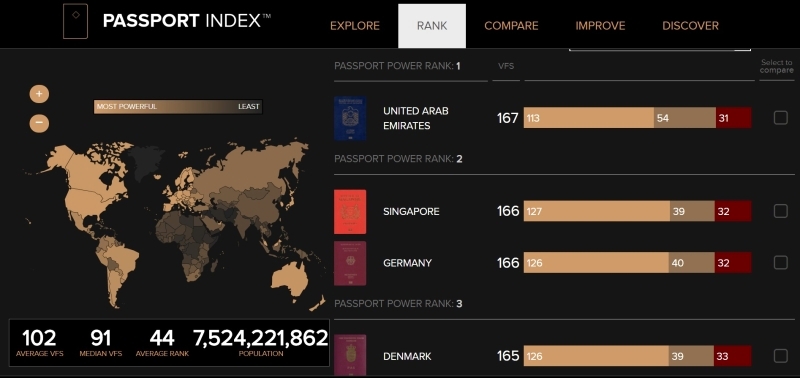Open the Singapore passport cover
The width and height of the screenshot is (800, 378).
pyautogui.click(x=350, y=212)
